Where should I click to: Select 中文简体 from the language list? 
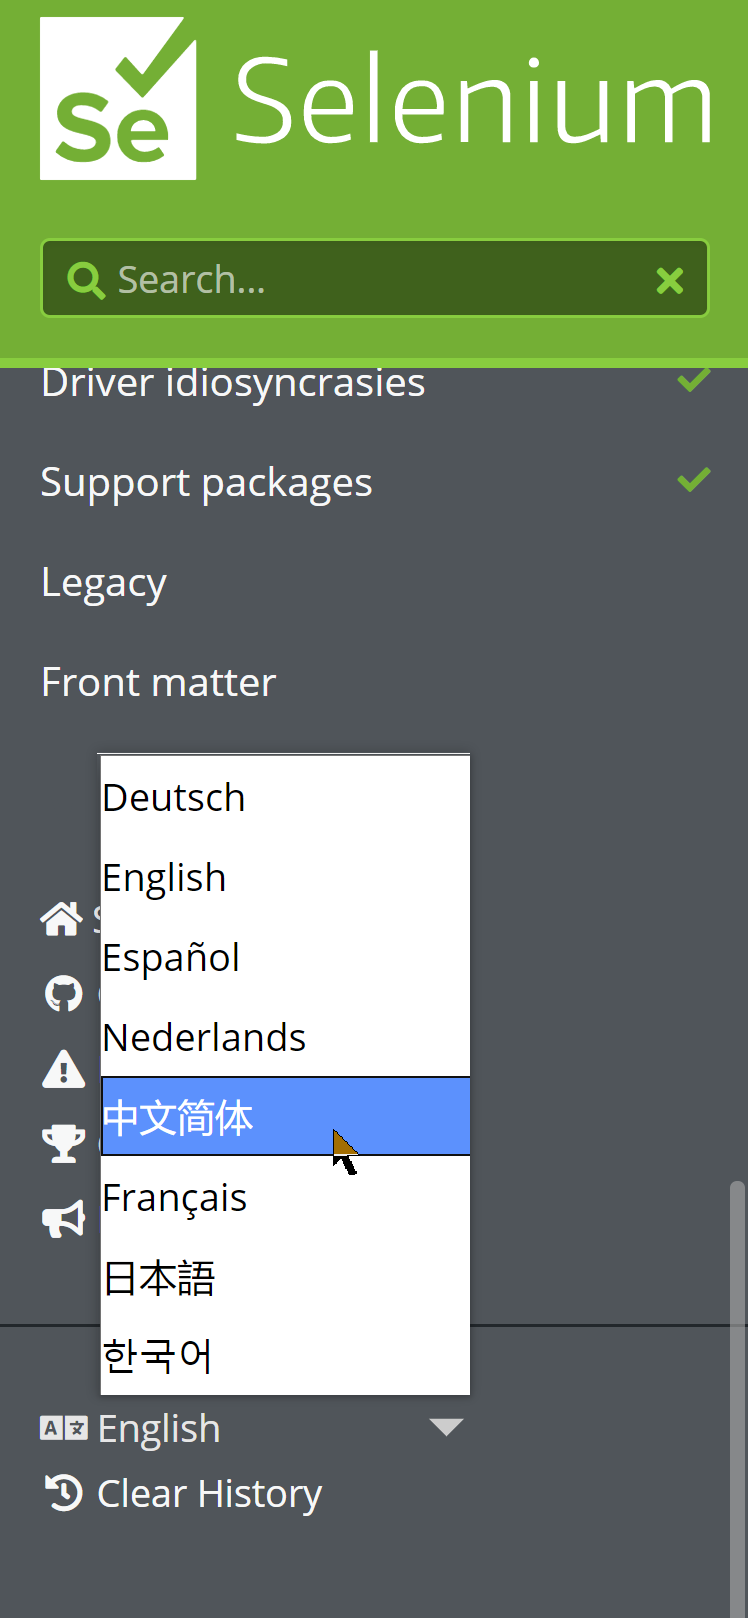point(285,1117)
